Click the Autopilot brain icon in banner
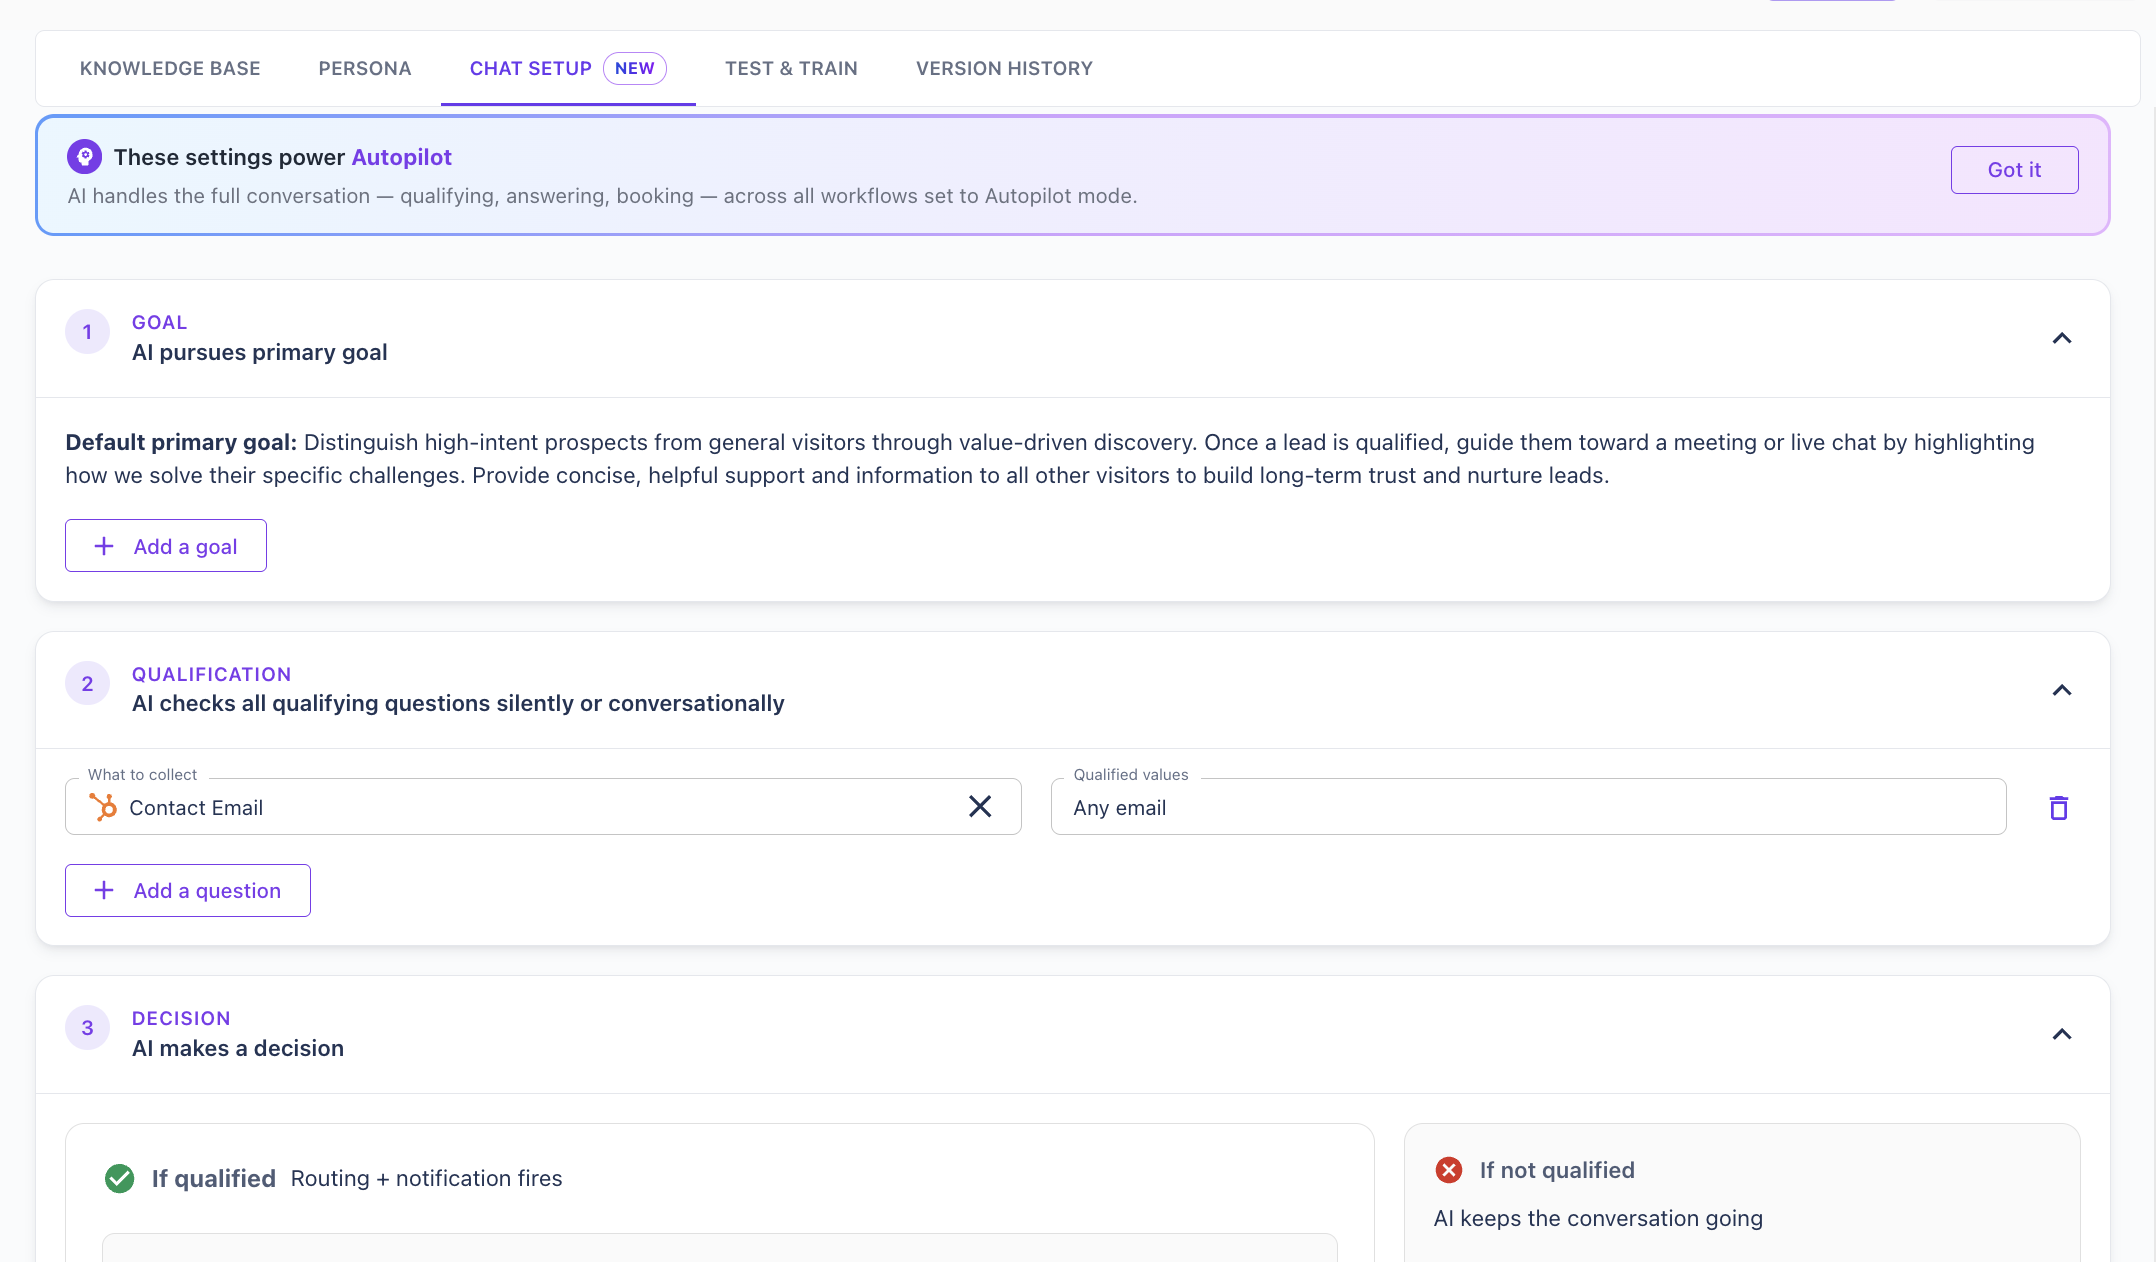 85,157
